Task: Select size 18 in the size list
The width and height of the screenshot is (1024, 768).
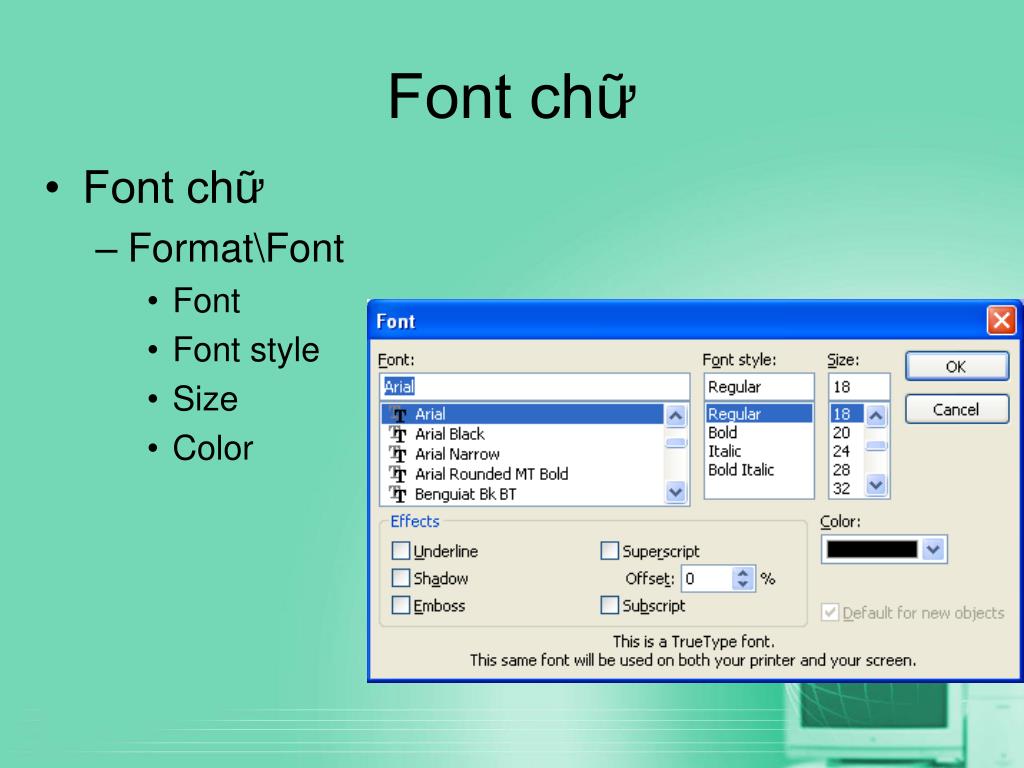Action: [847, 413]
